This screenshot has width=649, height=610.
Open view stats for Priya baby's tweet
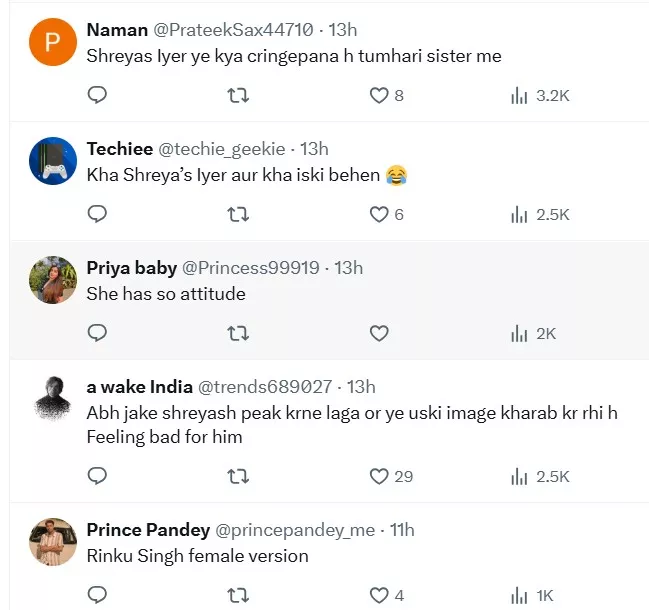coord(520,333)
